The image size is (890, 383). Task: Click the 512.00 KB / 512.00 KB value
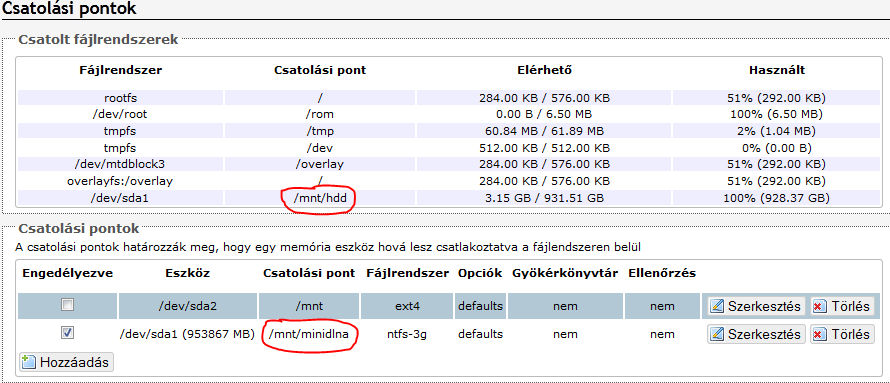coord(544,148)
